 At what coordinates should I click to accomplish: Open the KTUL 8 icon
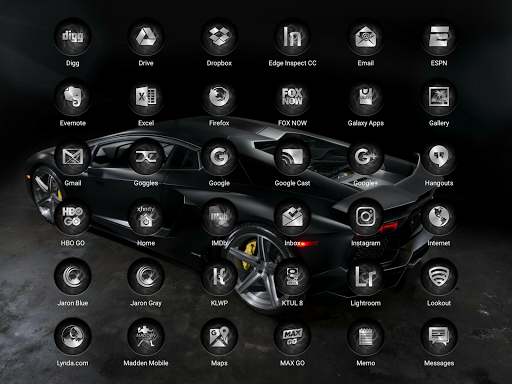tap(292, 277)
